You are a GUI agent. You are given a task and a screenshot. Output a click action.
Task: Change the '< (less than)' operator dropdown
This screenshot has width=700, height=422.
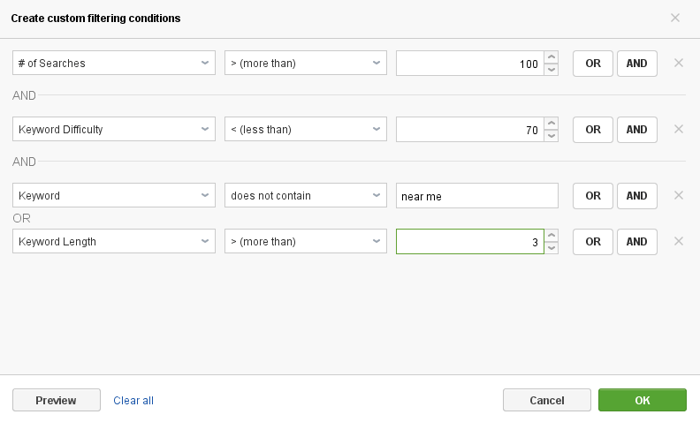click(x=305, y=129)
